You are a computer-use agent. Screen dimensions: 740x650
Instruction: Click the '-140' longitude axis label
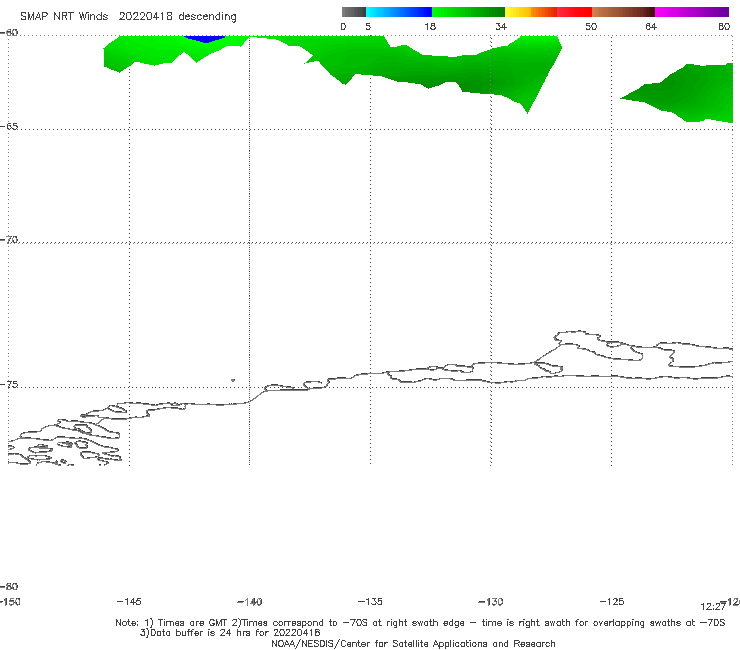[x=250, y=602]
